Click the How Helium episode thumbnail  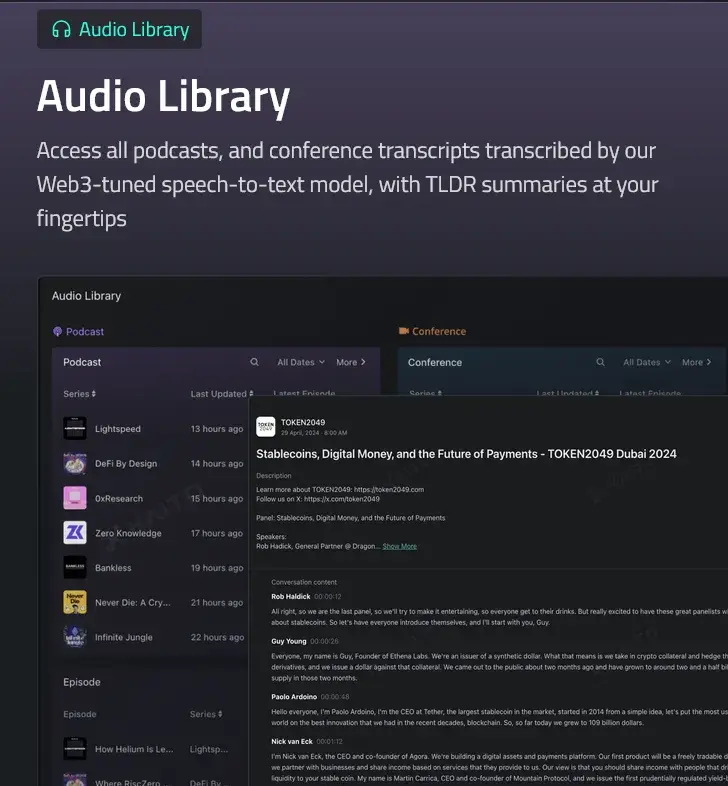(75, 748)
